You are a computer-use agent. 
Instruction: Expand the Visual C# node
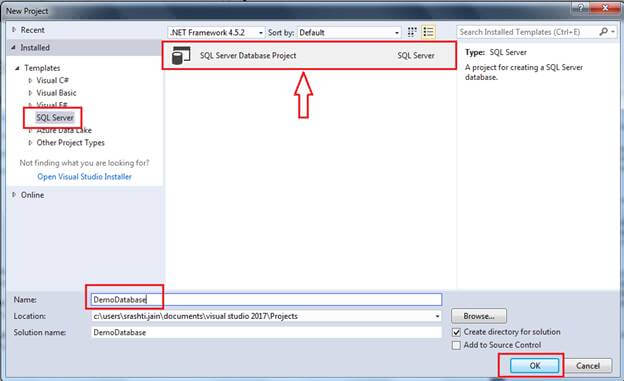click(30, 80)
